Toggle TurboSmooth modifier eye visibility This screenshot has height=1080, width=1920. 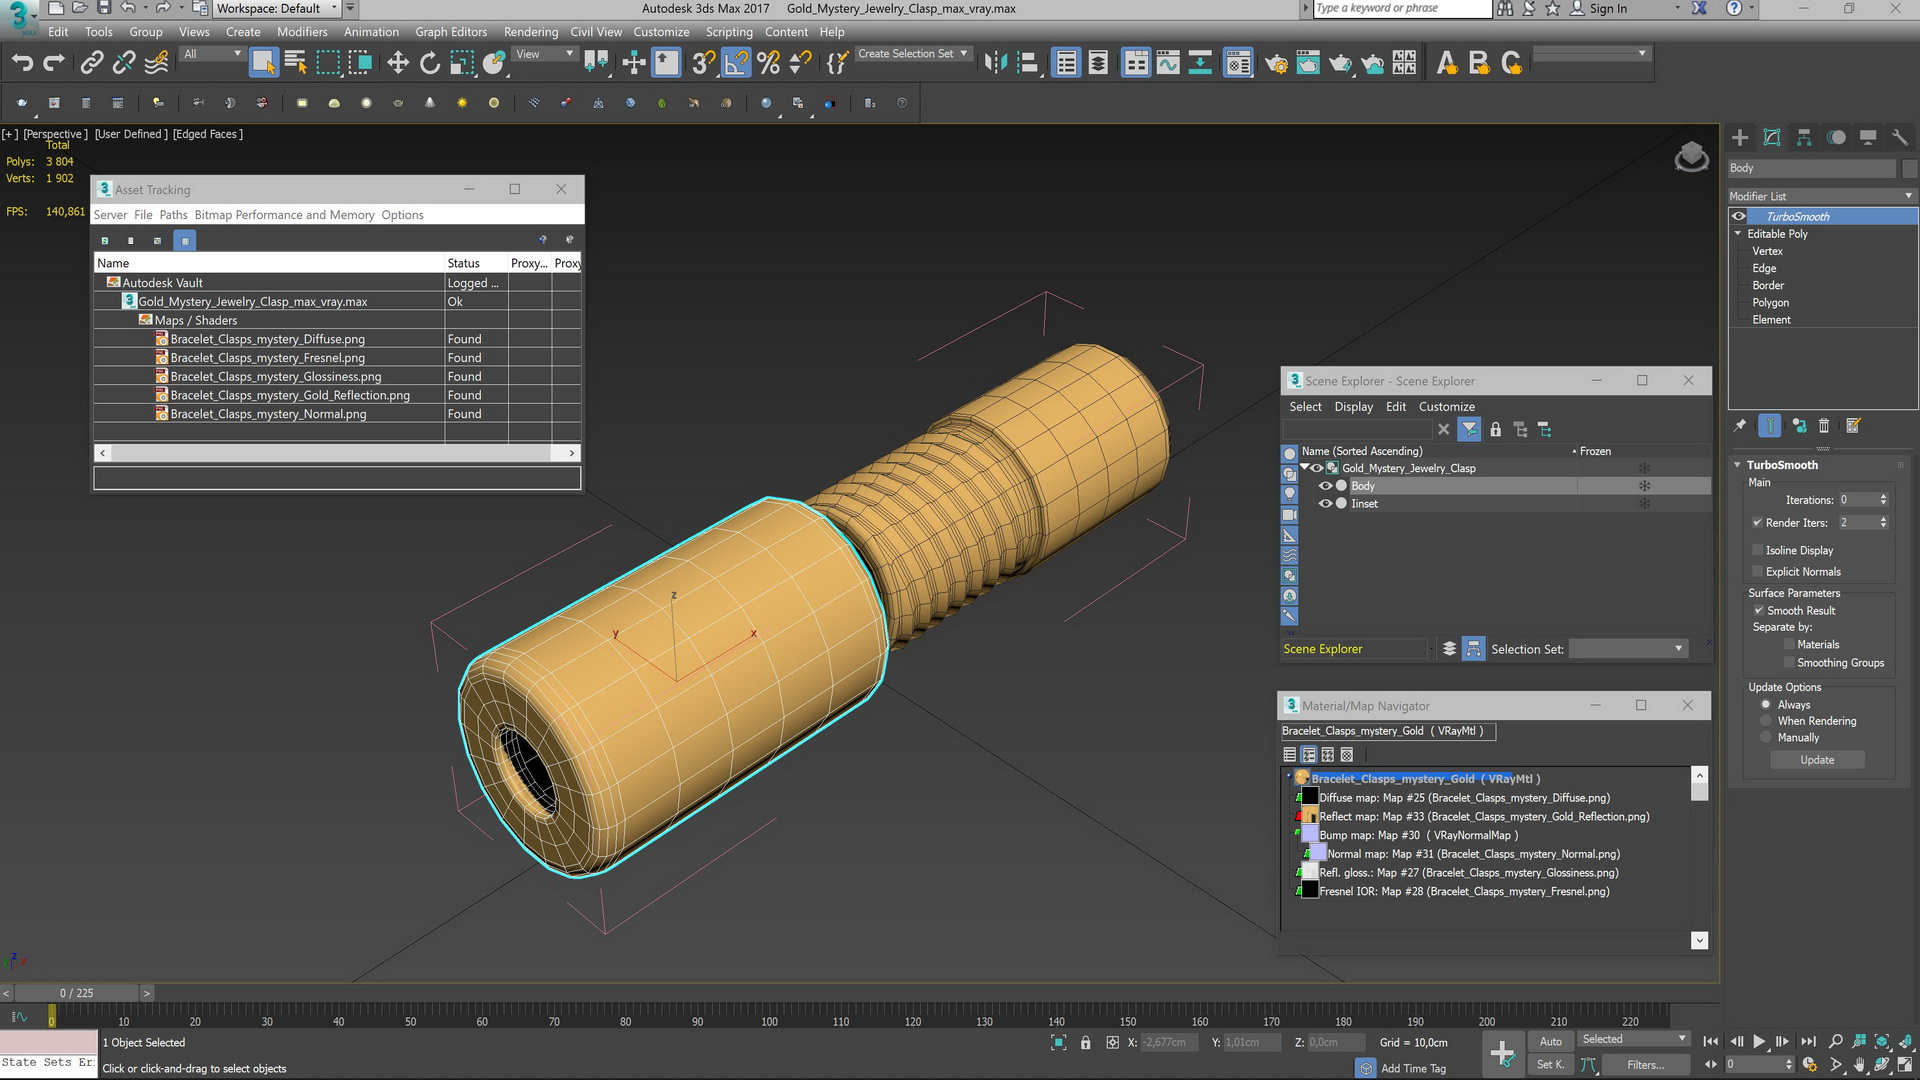pos(1739,216)
